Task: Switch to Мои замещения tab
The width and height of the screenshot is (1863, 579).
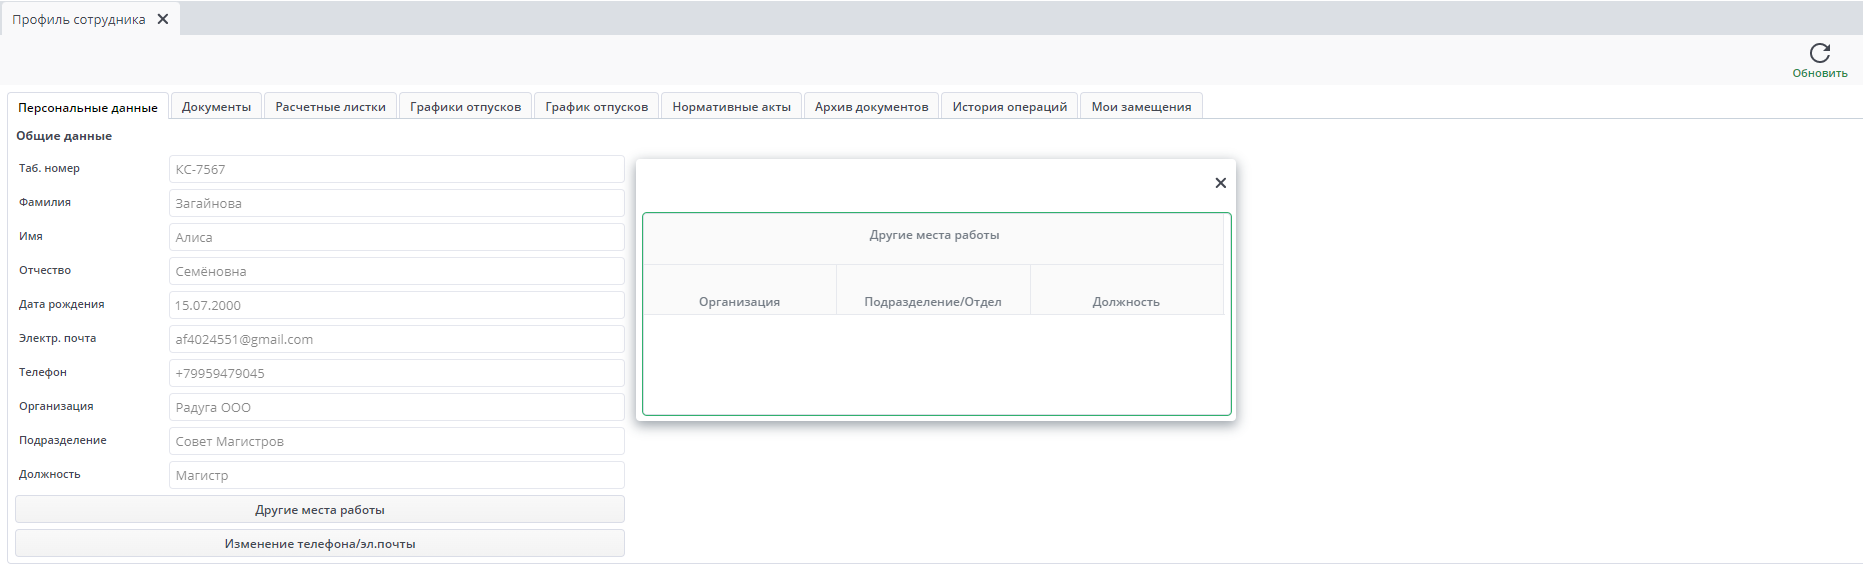Action: [1141, 107]
